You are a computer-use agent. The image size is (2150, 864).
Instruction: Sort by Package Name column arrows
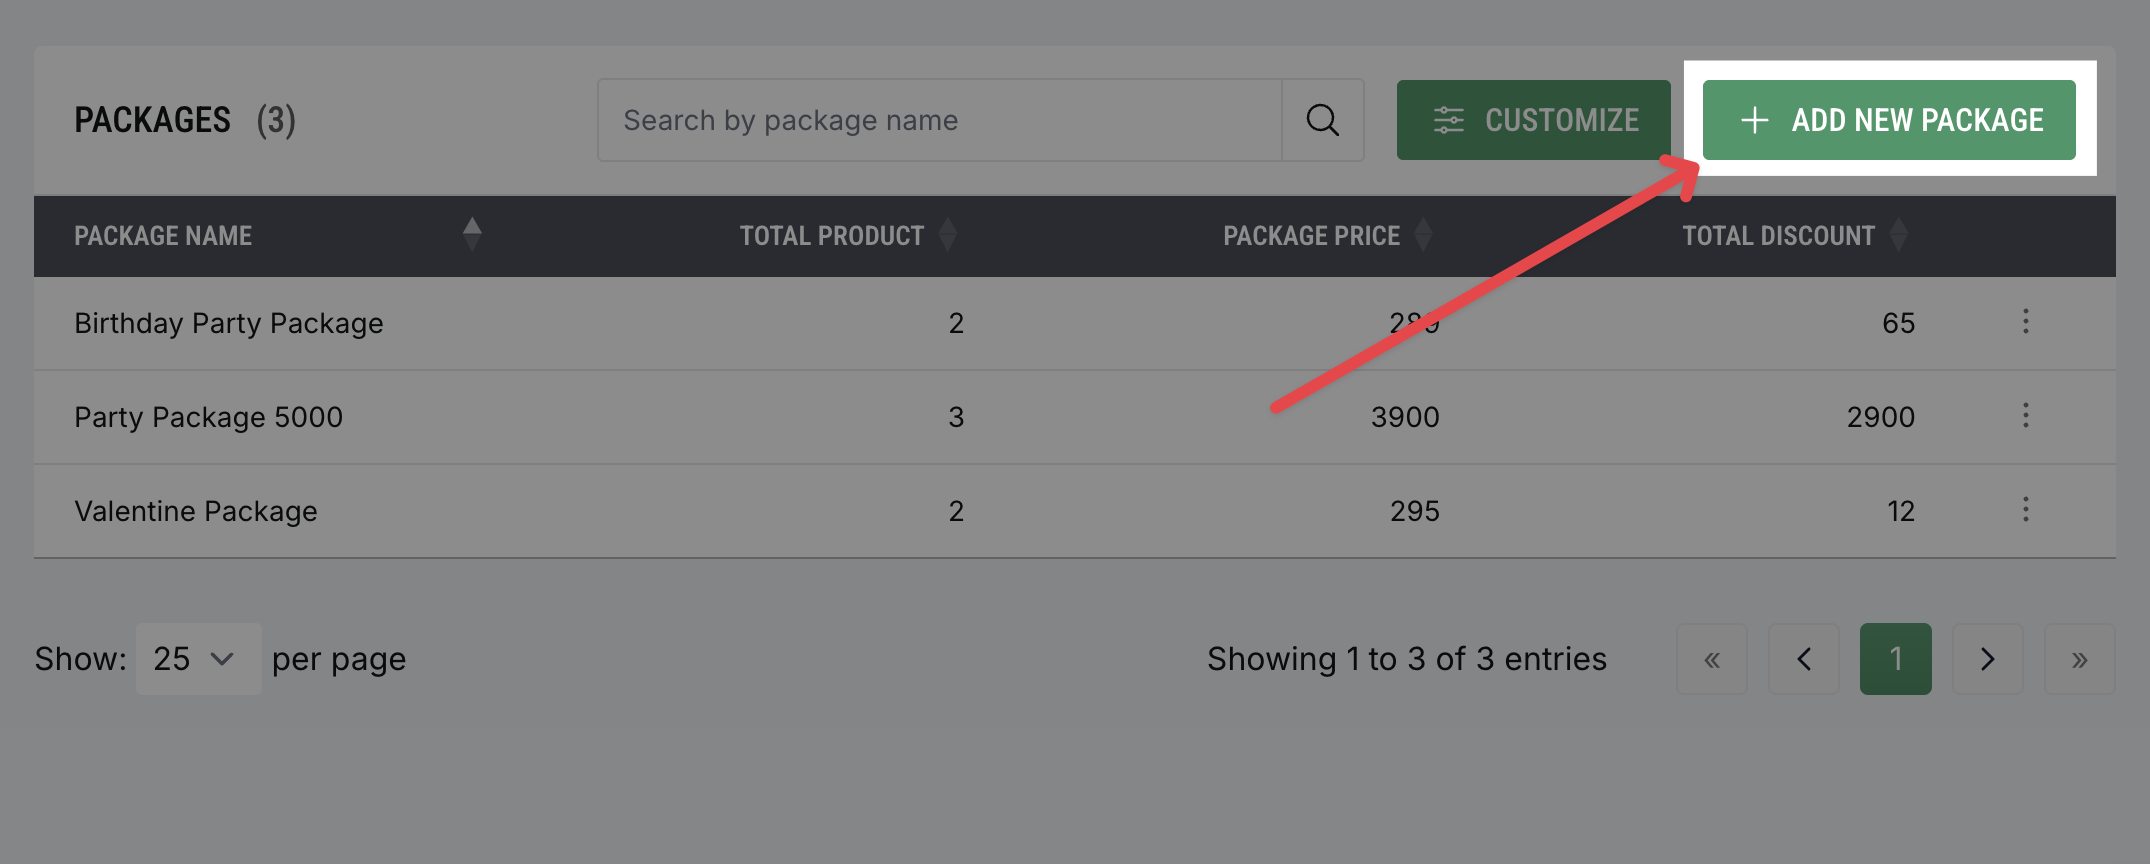472,235
